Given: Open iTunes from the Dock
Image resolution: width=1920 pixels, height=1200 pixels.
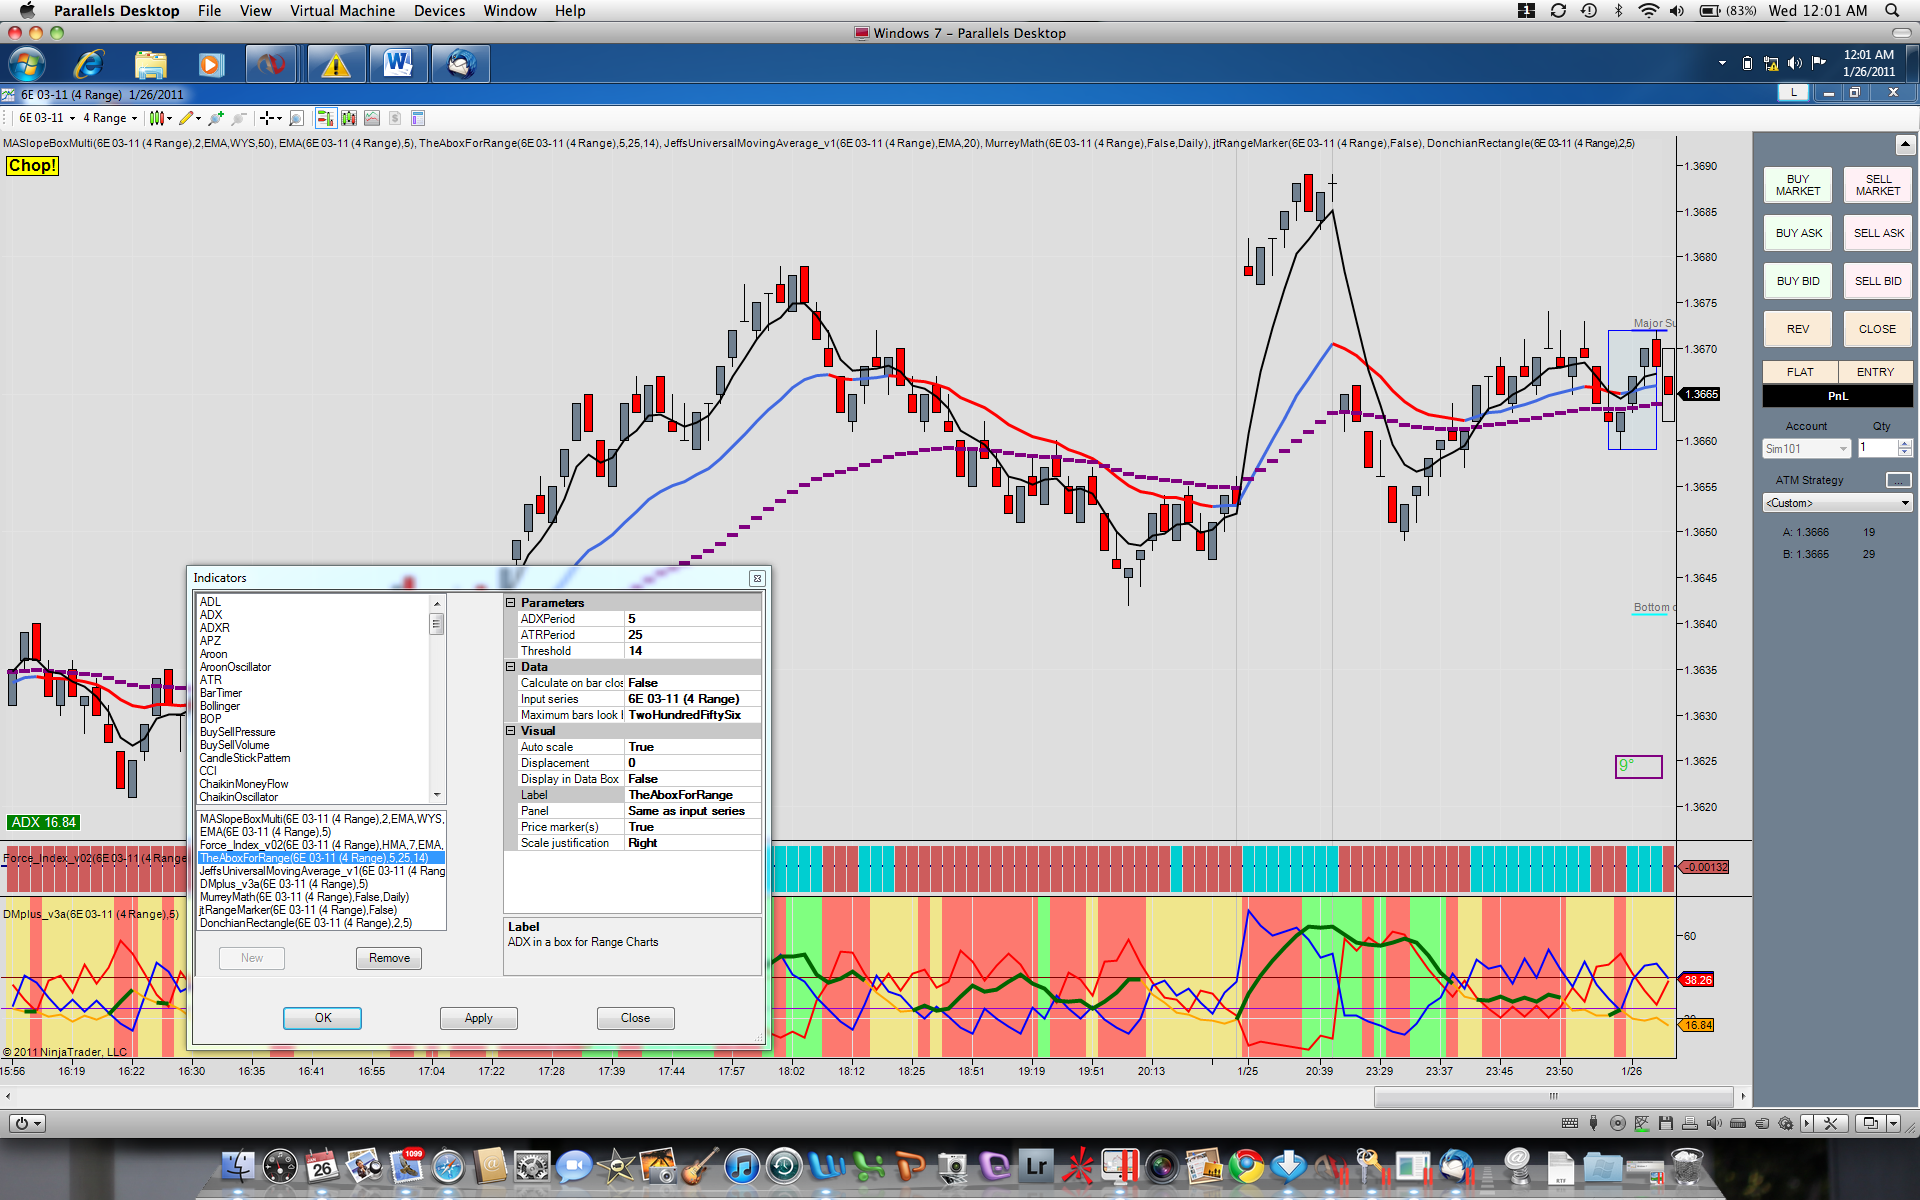Looking at the screenshot, I should point(741,1166).
